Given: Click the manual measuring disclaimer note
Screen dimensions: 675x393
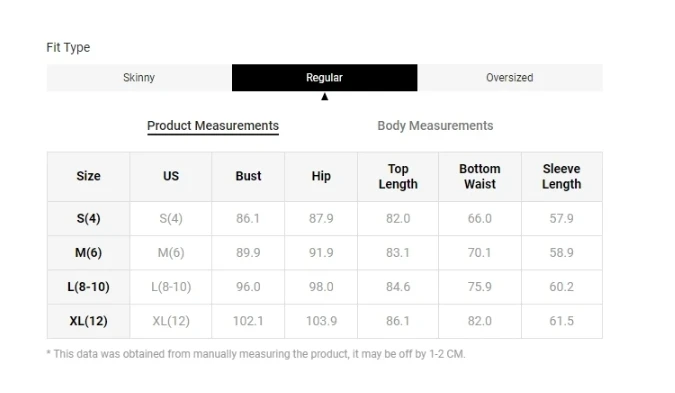Looking at the screenshot, I should tap(256, 354).
